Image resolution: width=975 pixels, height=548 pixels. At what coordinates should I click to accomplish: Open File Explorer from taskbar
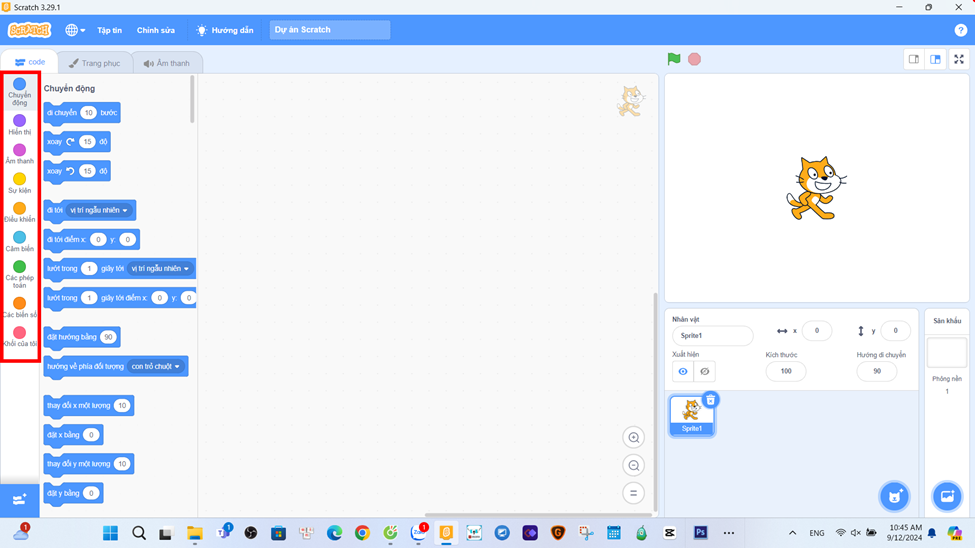coord(195,533)
